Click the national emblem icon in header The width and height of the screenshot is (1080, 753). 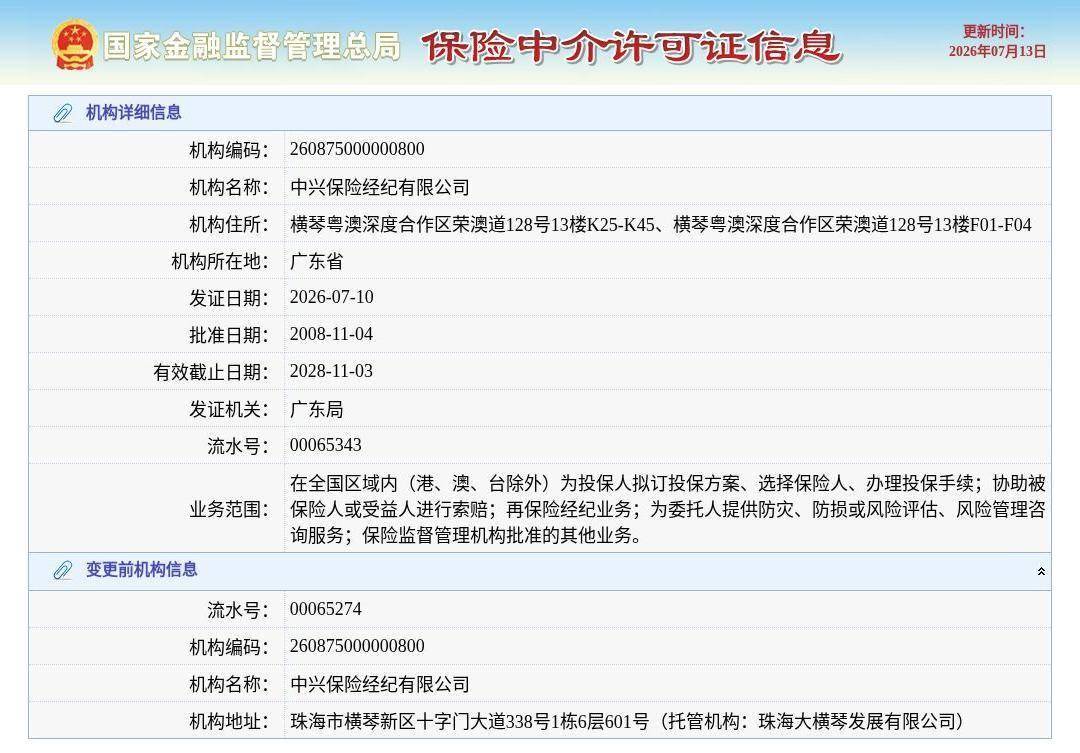(x=74, y=45)
